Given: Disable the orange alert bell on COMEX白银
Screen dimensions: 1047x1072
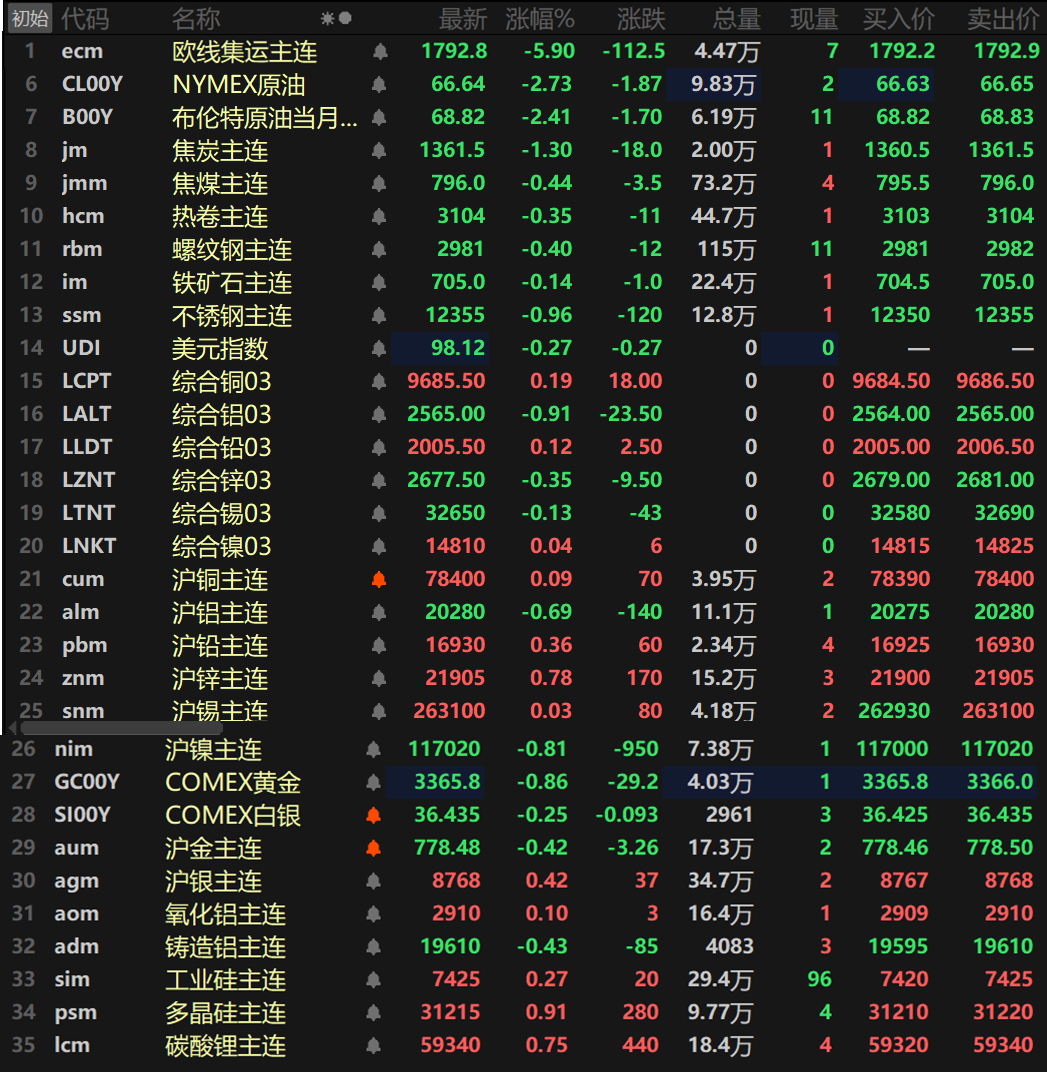Looking at the screenshot, I should (373, 816).
